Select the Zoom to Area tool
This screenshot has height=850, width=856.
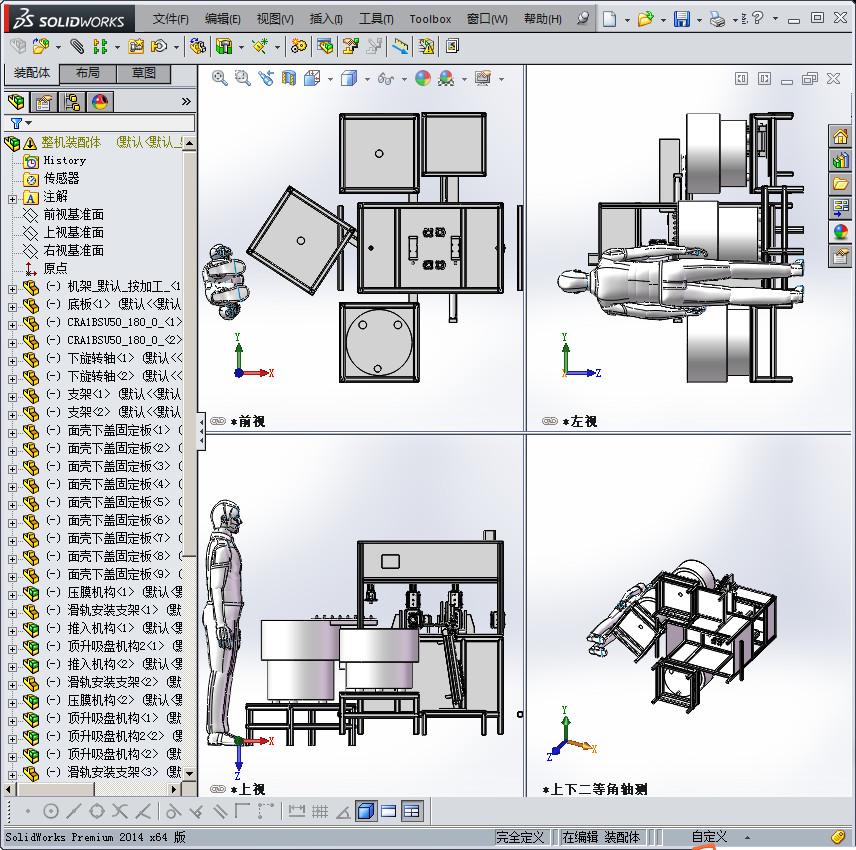coord(242,79)
